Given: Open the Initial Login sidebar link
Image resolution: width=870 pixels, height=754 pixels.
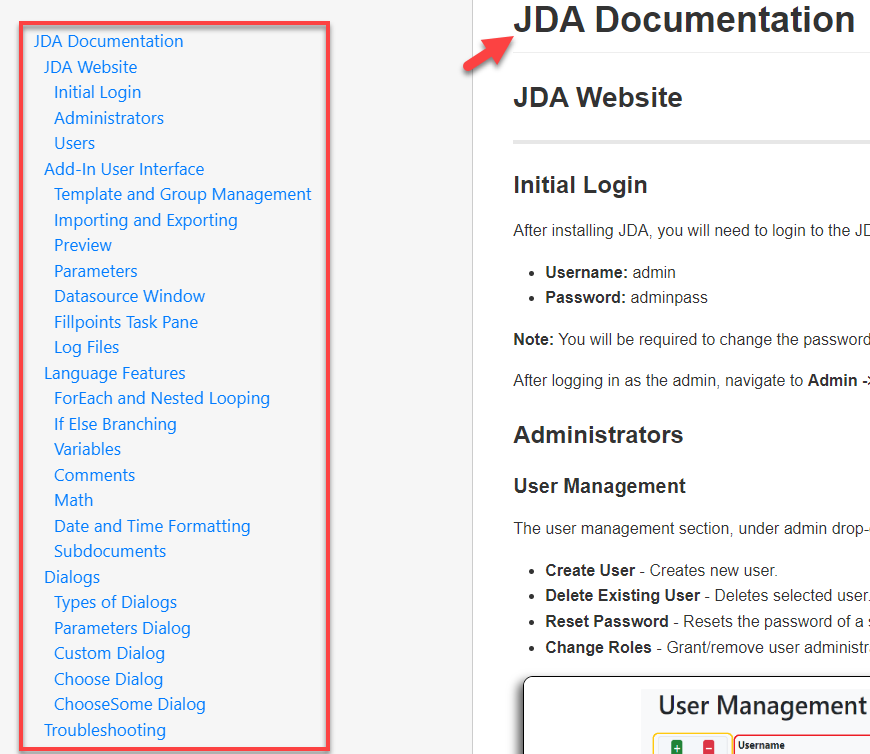Looking at the screenshot, I should pyautogui.click(x=97, y=91).
